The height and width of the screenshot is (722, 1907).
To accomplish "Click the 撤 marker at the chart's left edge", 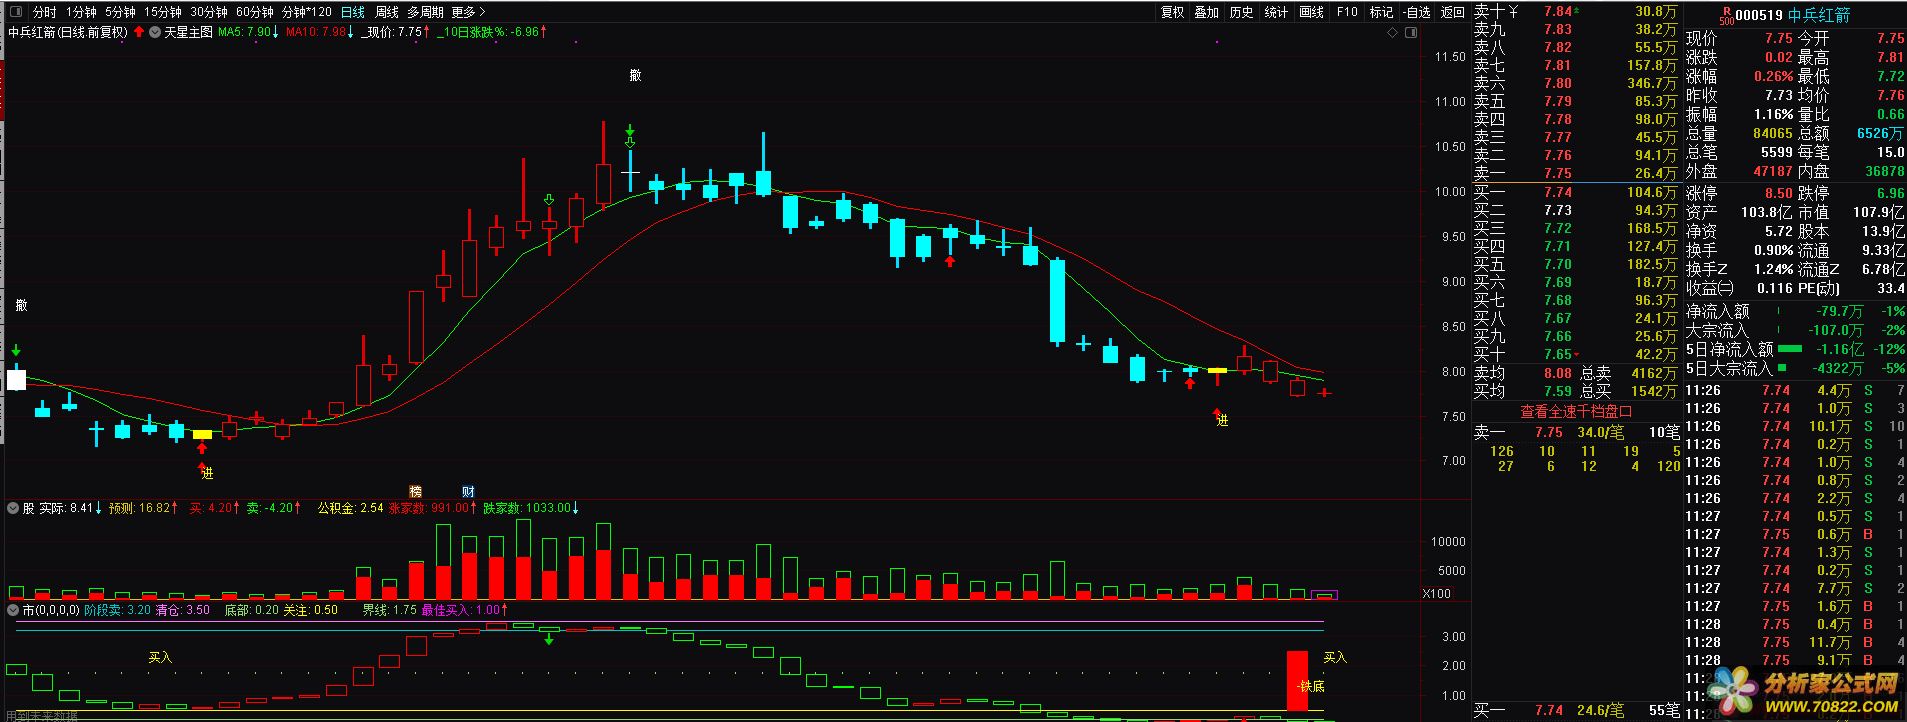I will pos(21,305).
